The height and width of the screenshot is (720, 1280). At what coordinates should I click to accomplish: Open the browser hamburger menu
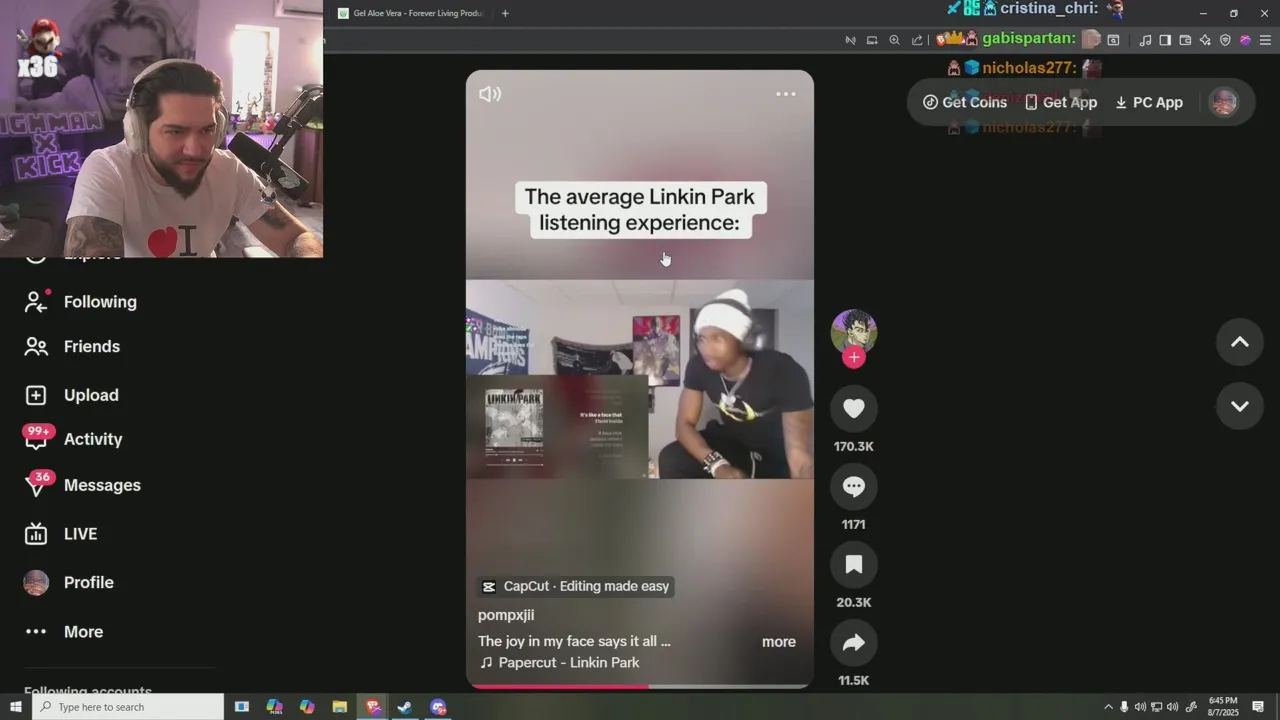coord(1265,40)
